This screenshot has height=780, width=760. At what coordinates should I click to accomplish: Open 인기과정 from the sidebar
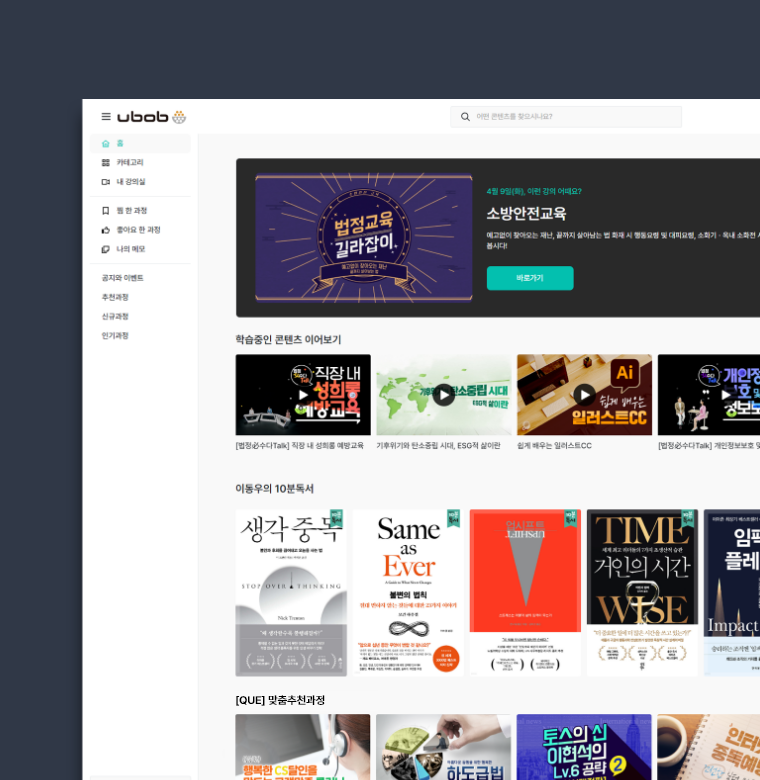pyautogui.click(x=115, y=336)
